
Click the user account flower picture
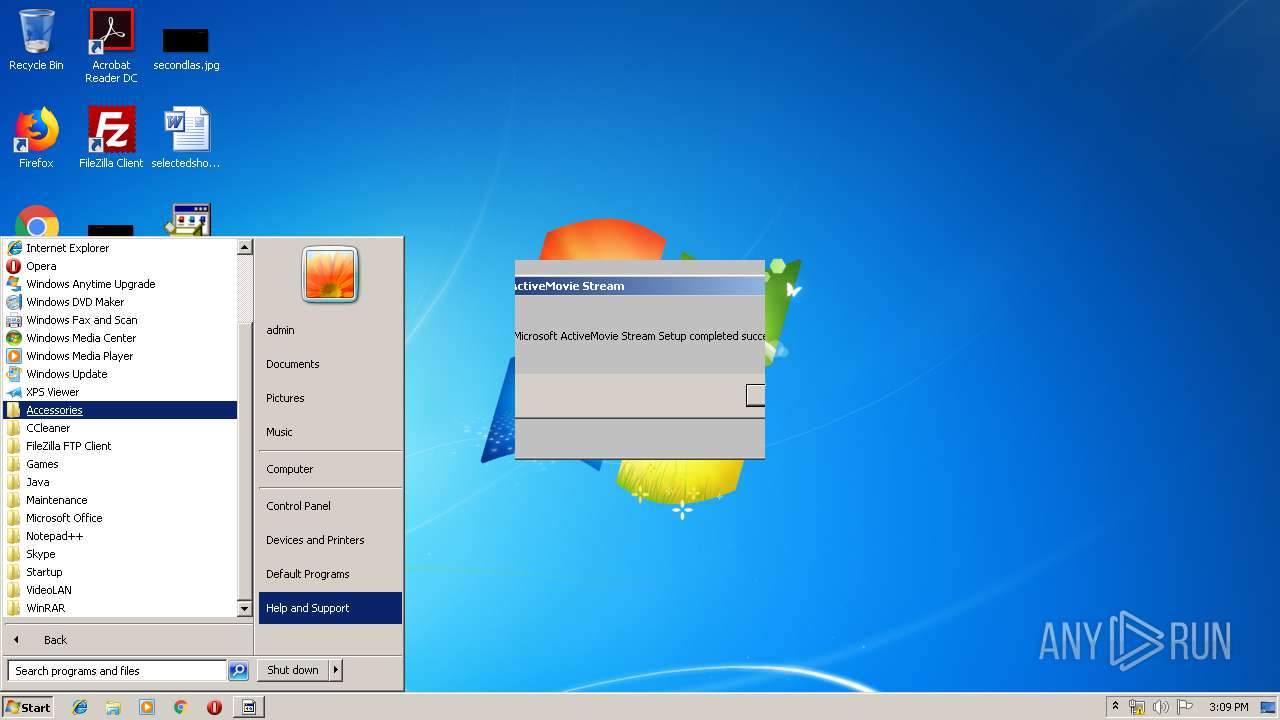(x=330, y=274)
